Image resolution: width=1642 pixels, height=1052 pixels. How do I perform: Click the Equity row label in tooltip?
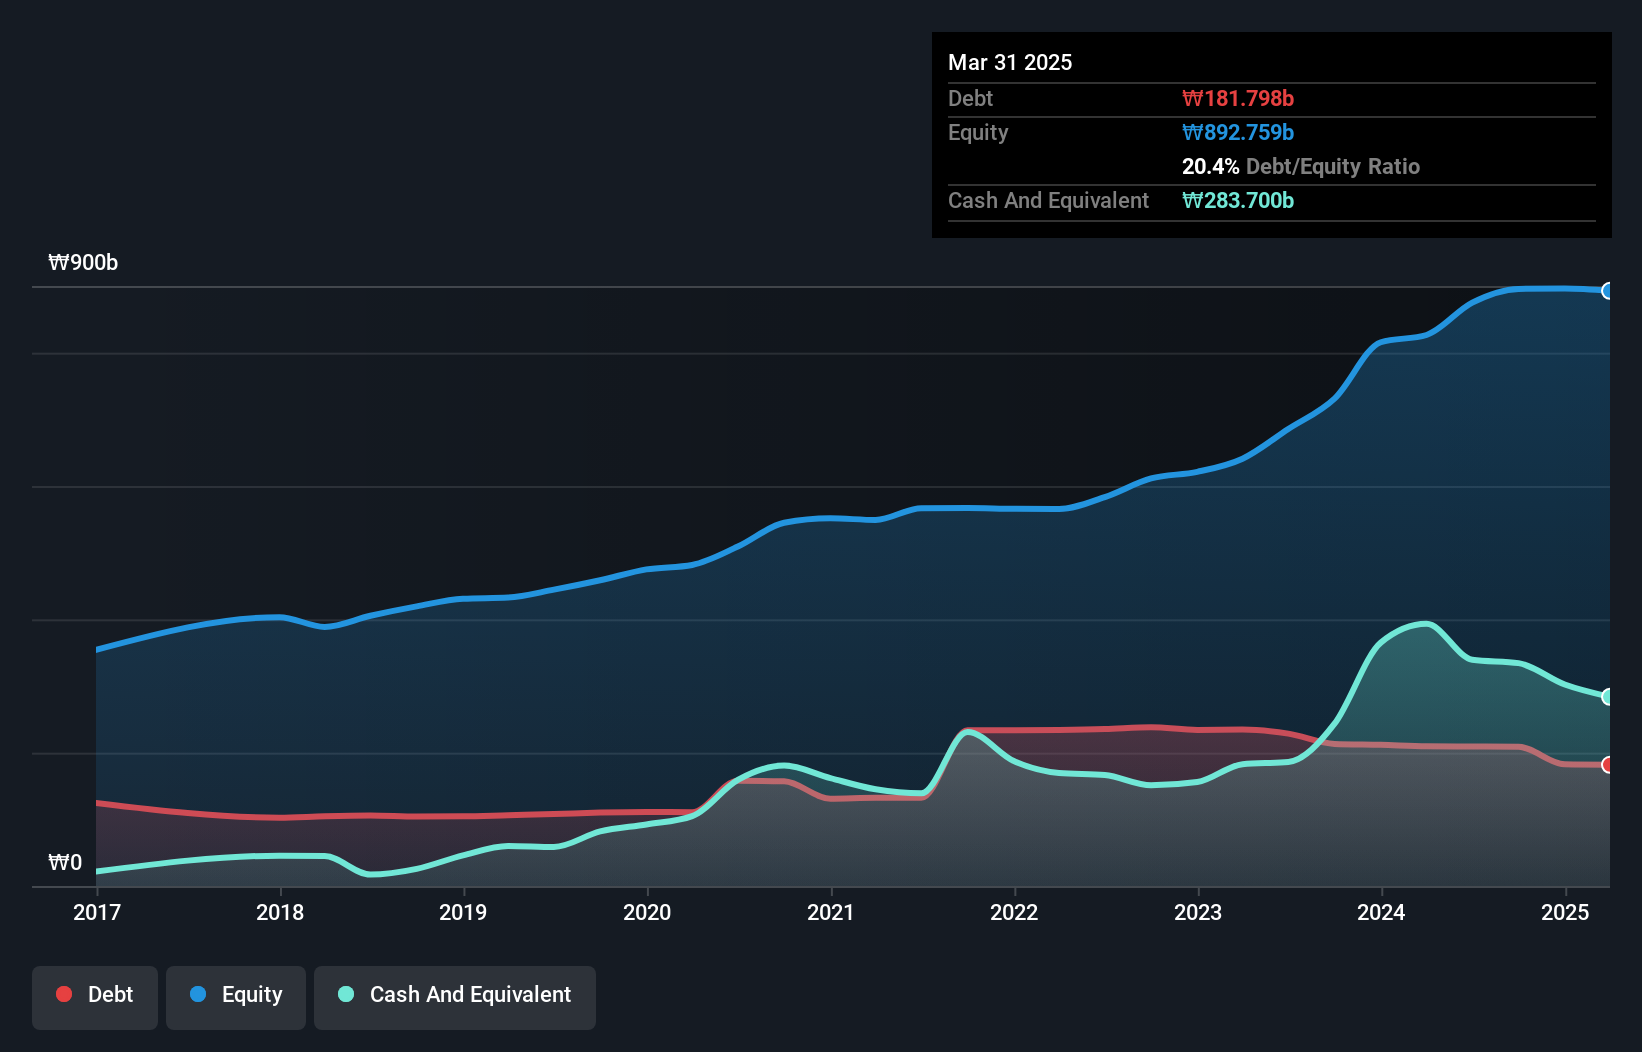(978, 132)
